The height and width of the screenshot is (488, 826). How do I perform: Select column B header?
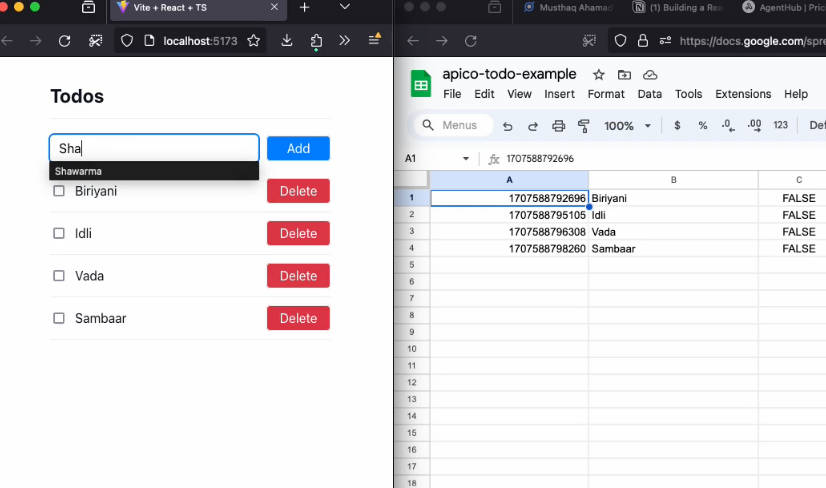[x=673, y=180]
